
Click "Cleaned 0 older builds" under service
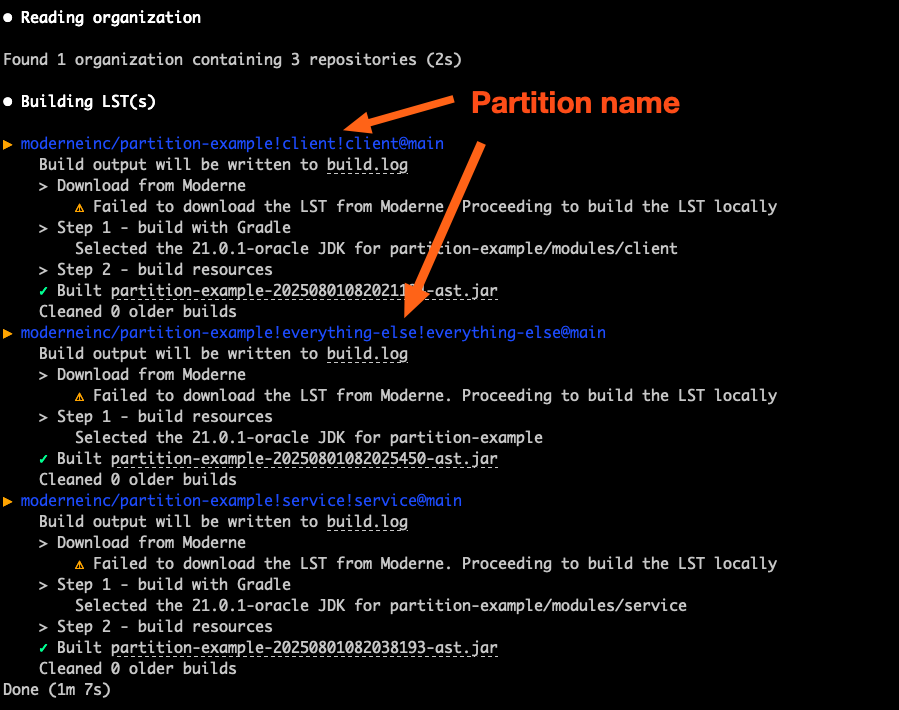pos(138,669)
